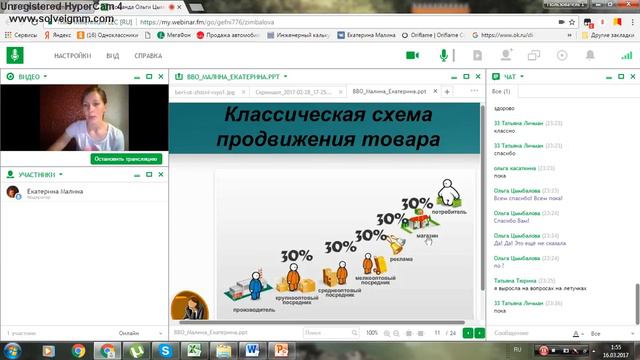
Task: Open PowerPoint from the taskbar
Action: [281, 351]
